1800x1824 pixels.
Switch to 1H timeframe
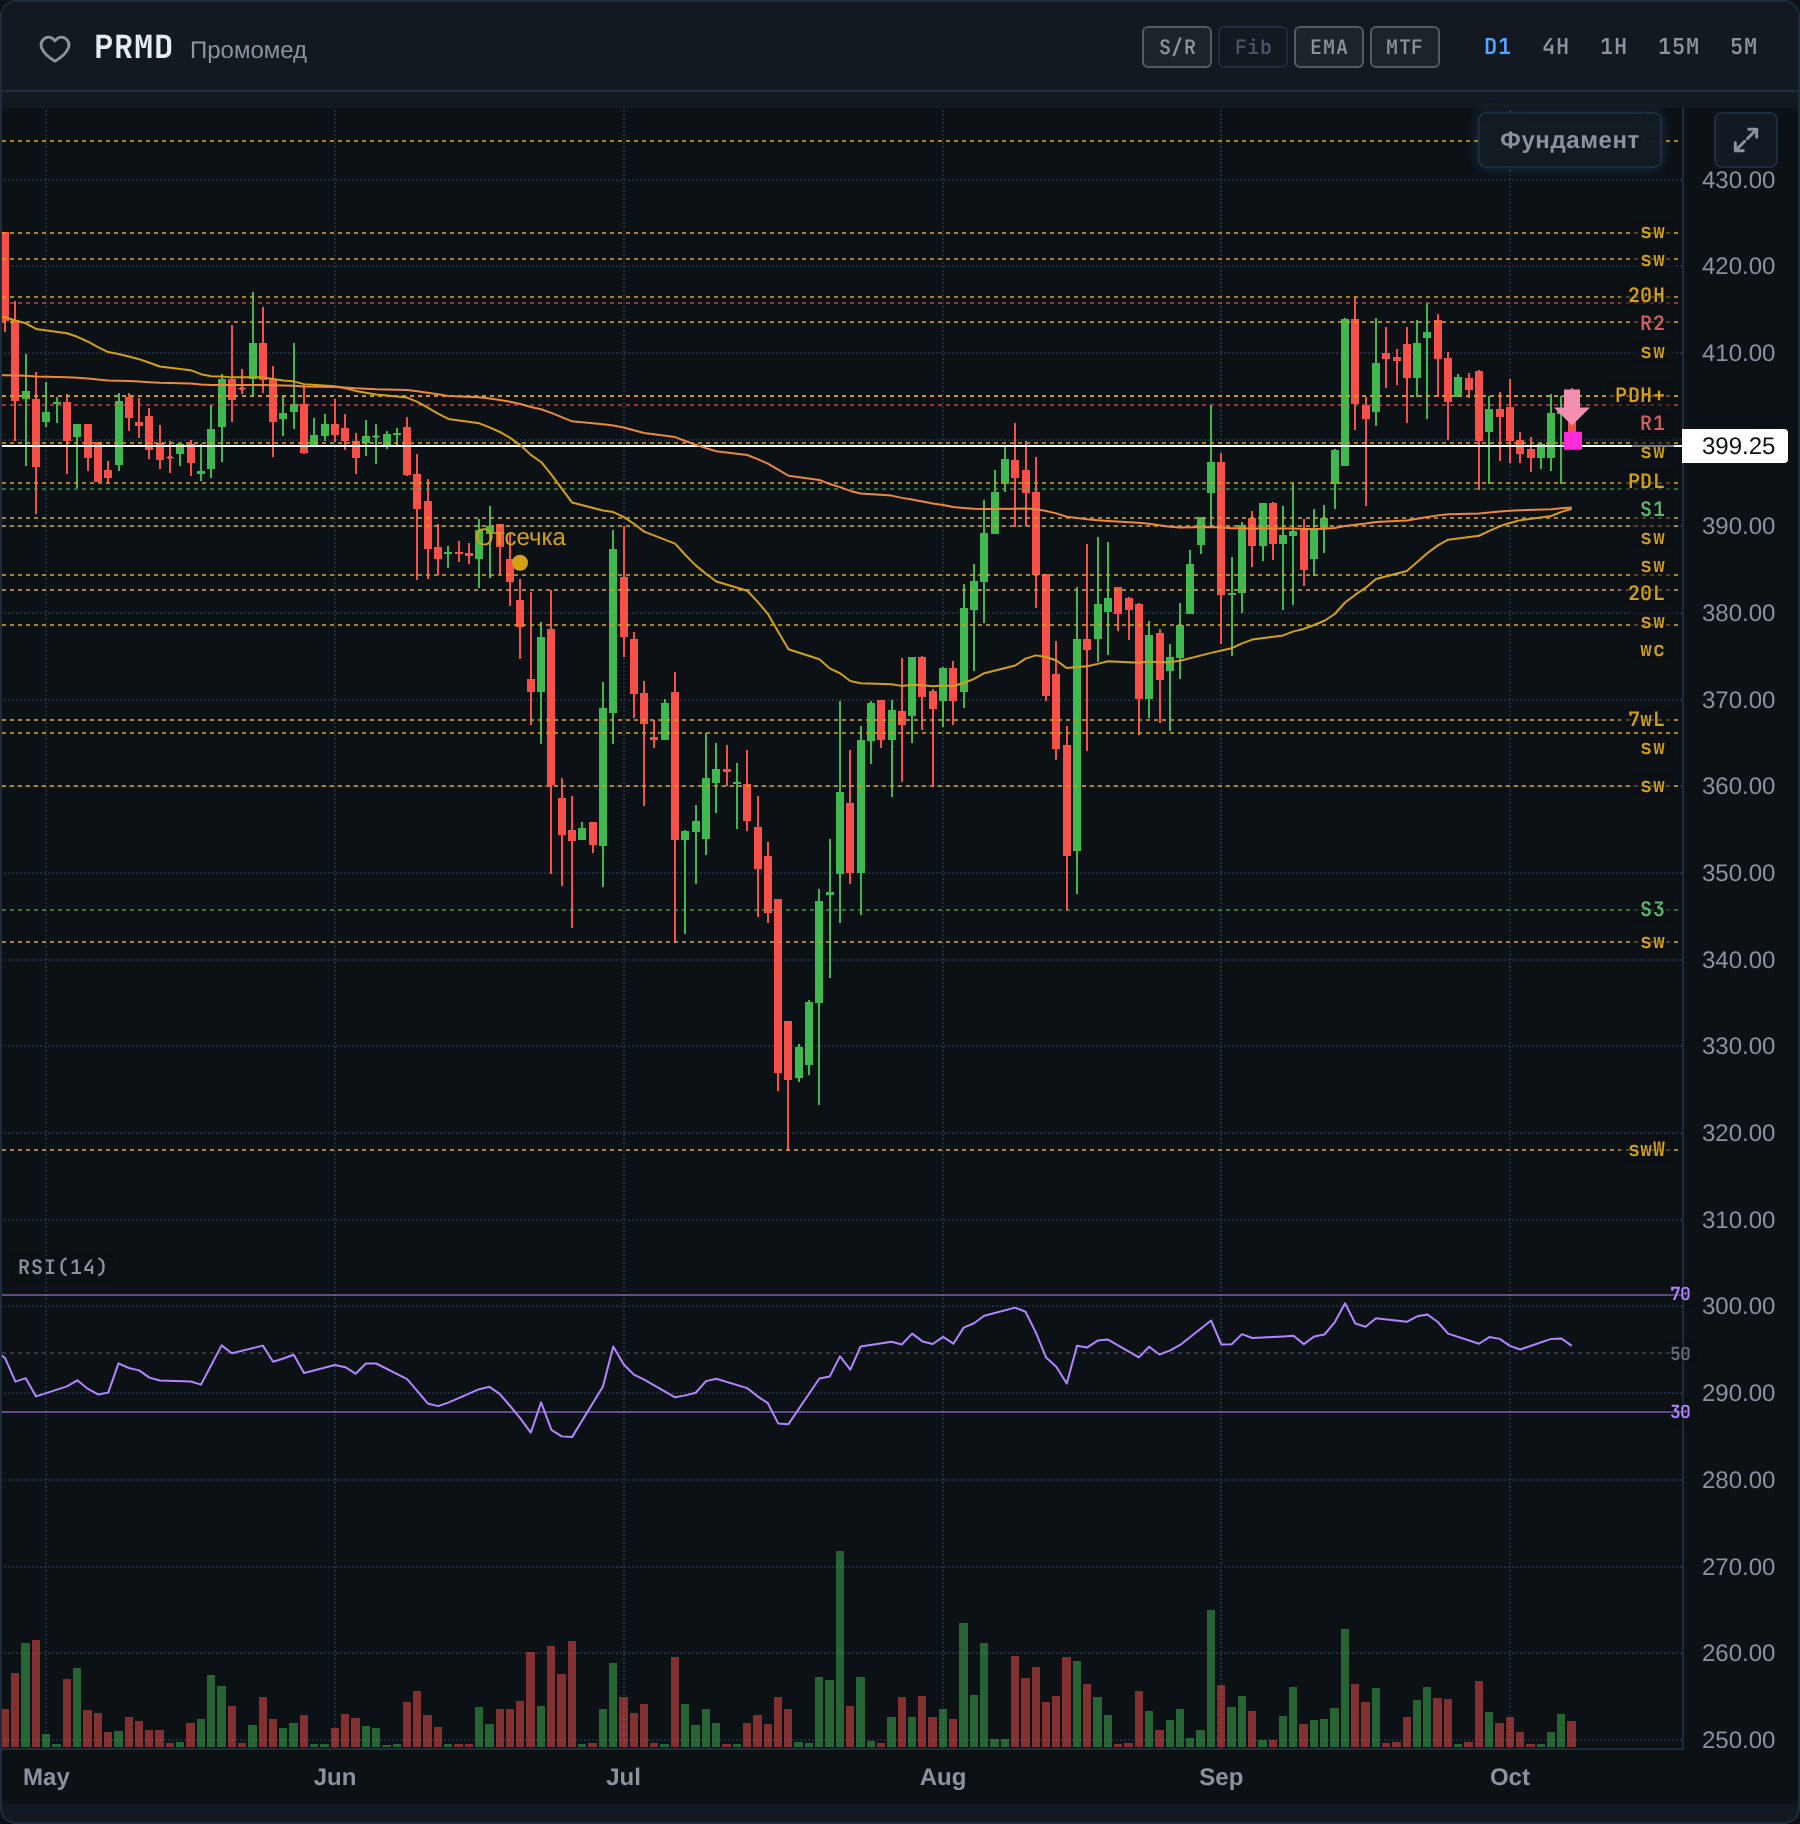tap(1613, 47)
